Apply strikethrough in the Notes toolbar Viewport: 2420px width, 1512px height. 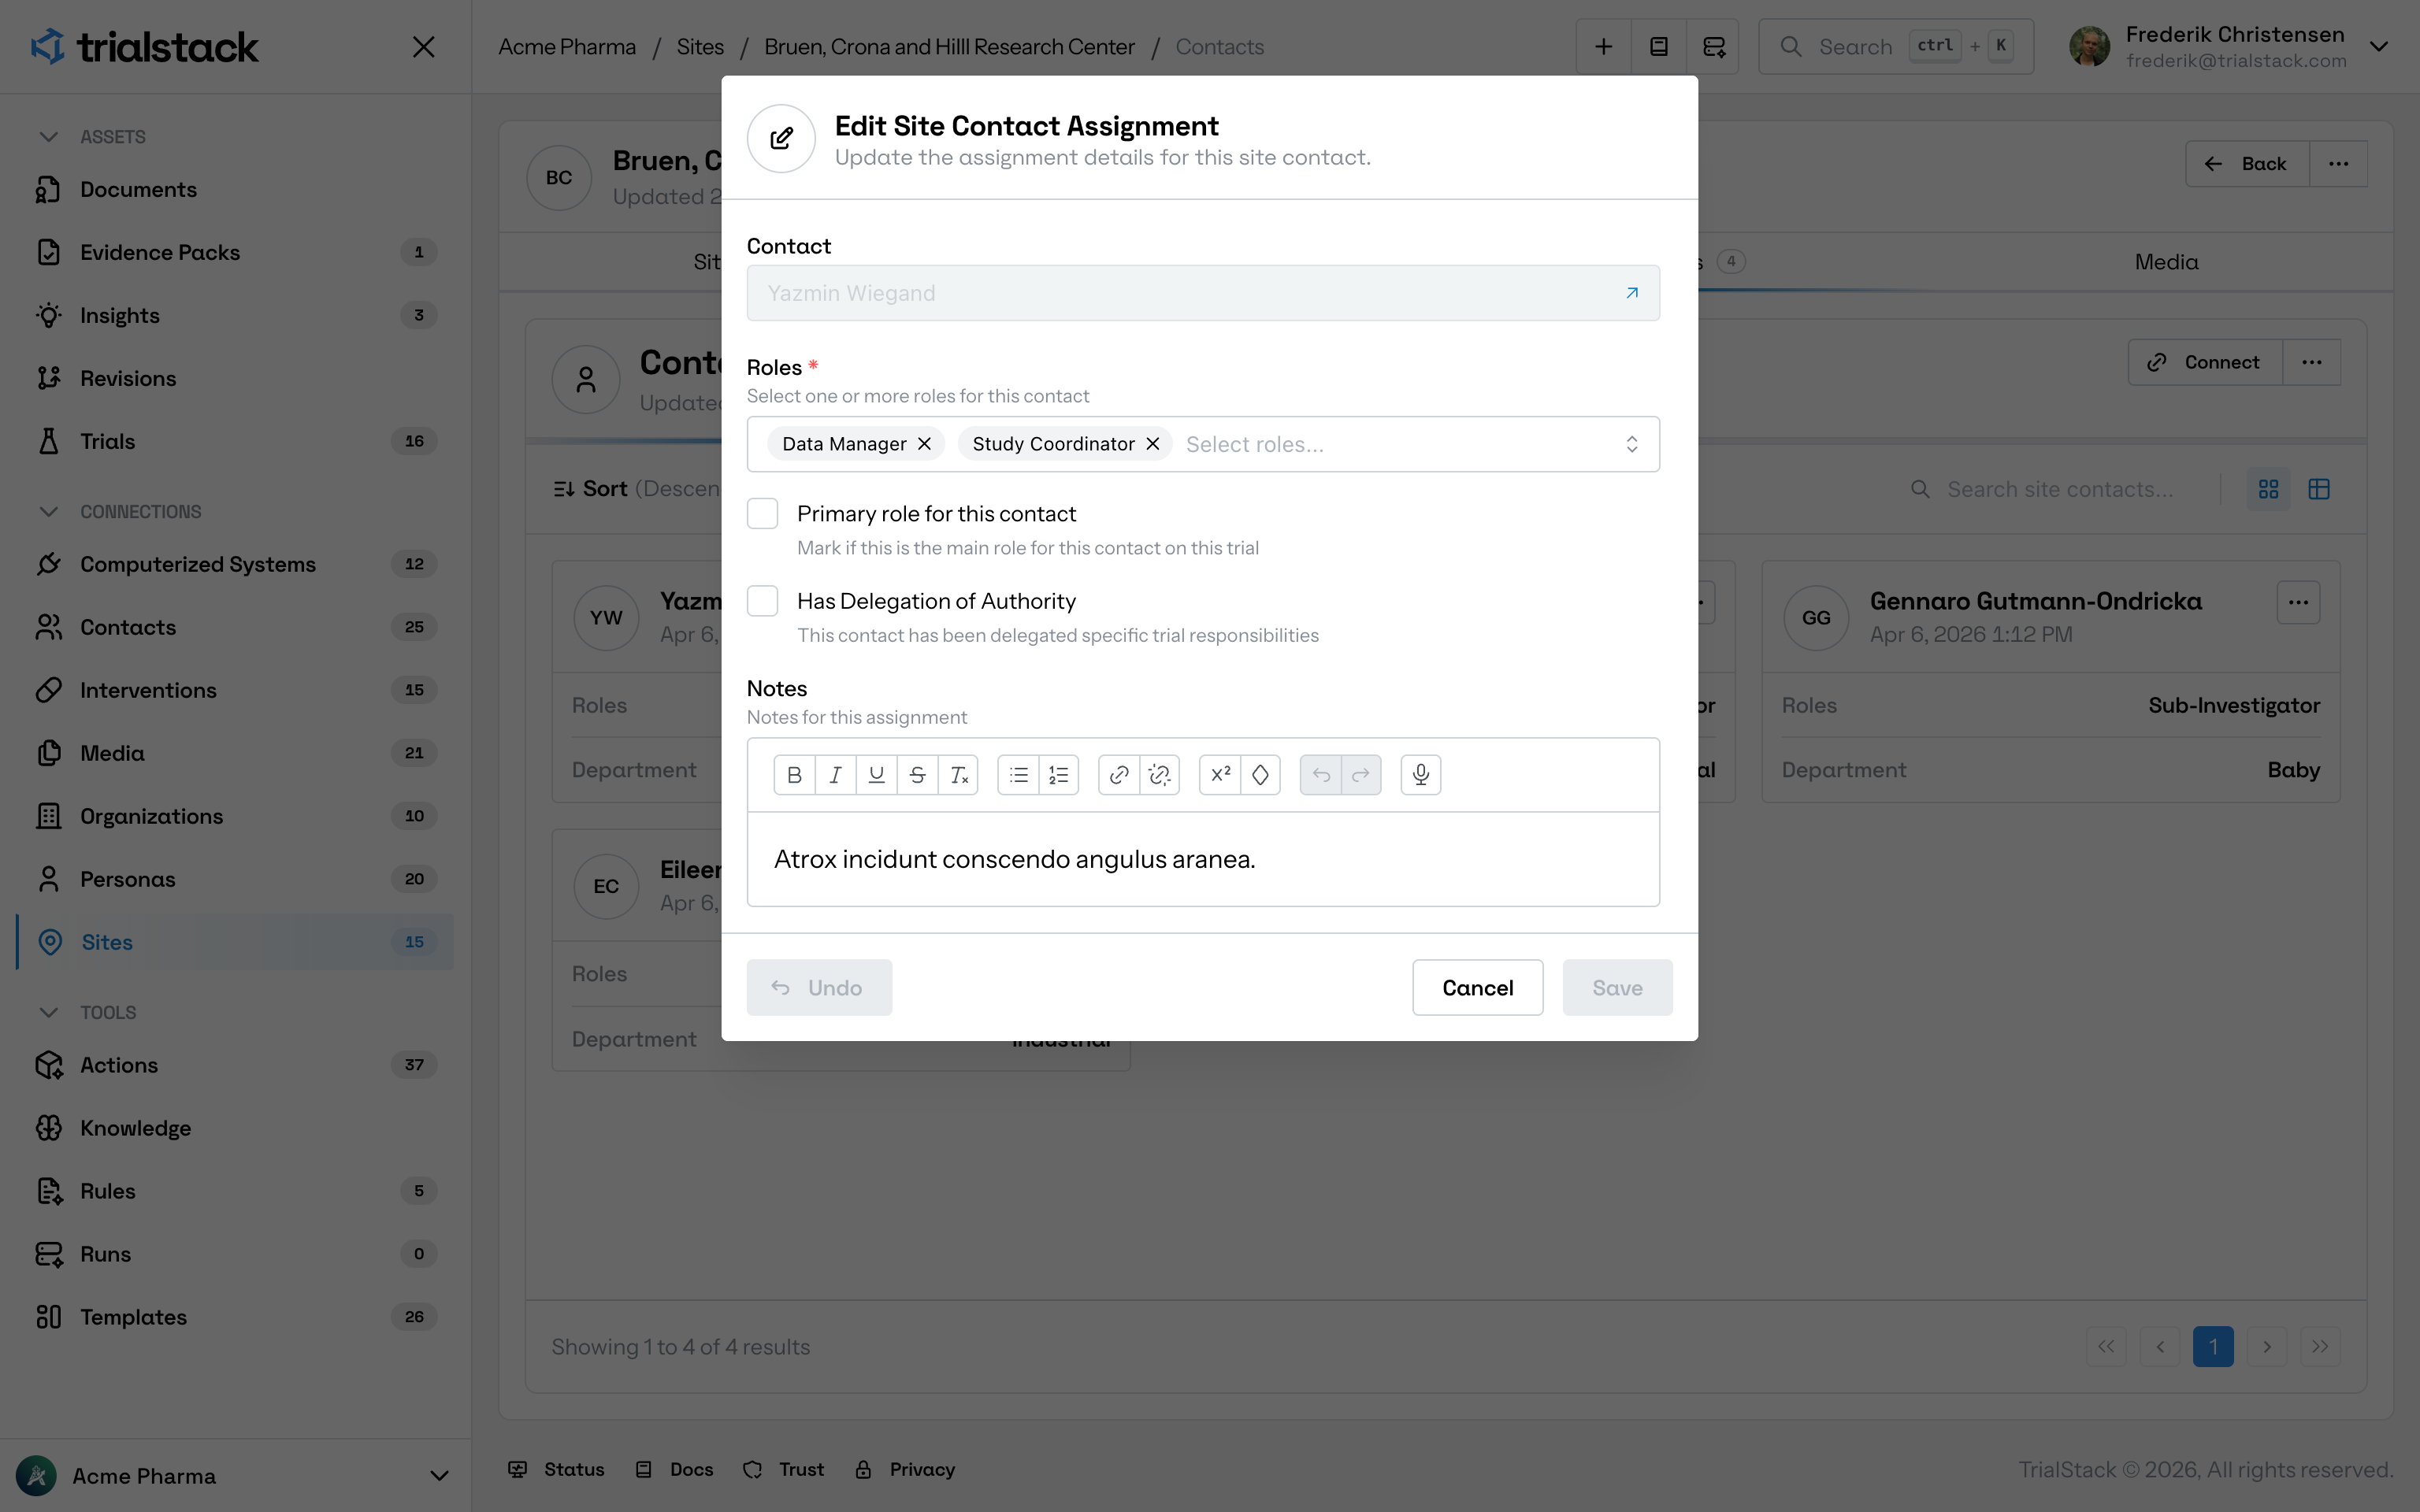tap(918, 775)
